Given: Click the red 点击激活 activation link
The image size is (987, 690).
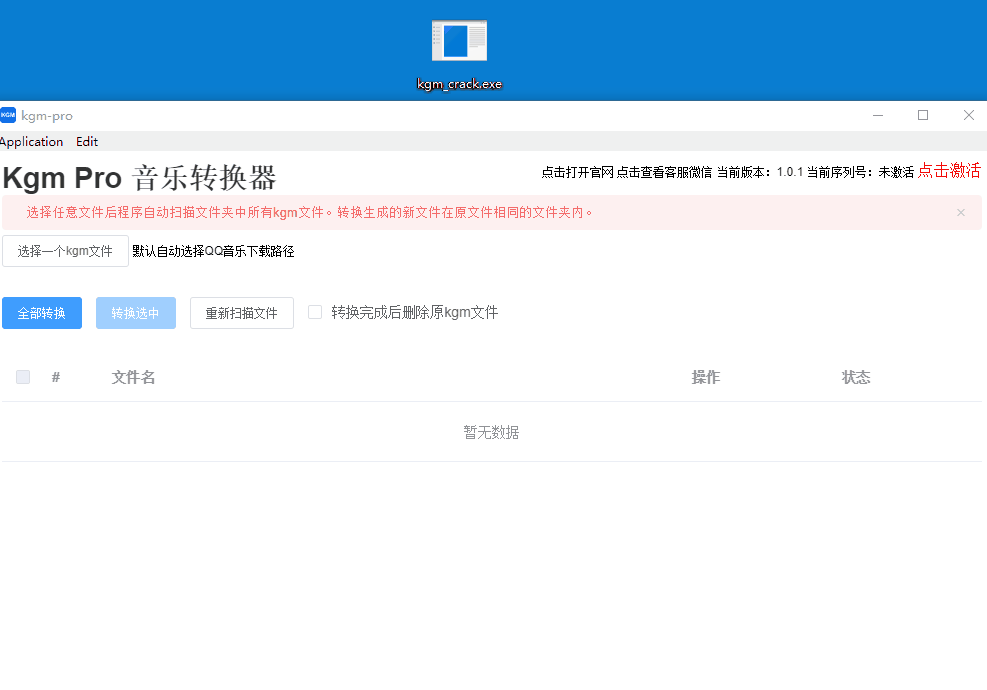Looking at the screenshot, I should point(949,171).
